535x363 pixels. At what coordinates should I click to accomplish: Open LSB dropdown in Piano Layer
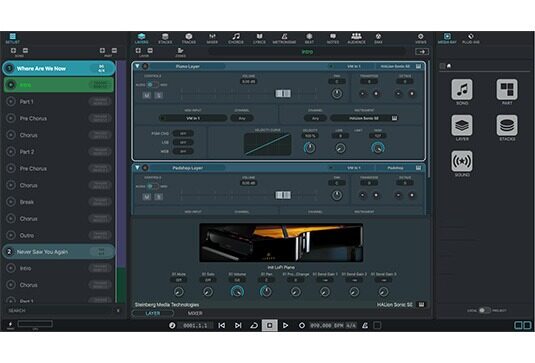183,142
